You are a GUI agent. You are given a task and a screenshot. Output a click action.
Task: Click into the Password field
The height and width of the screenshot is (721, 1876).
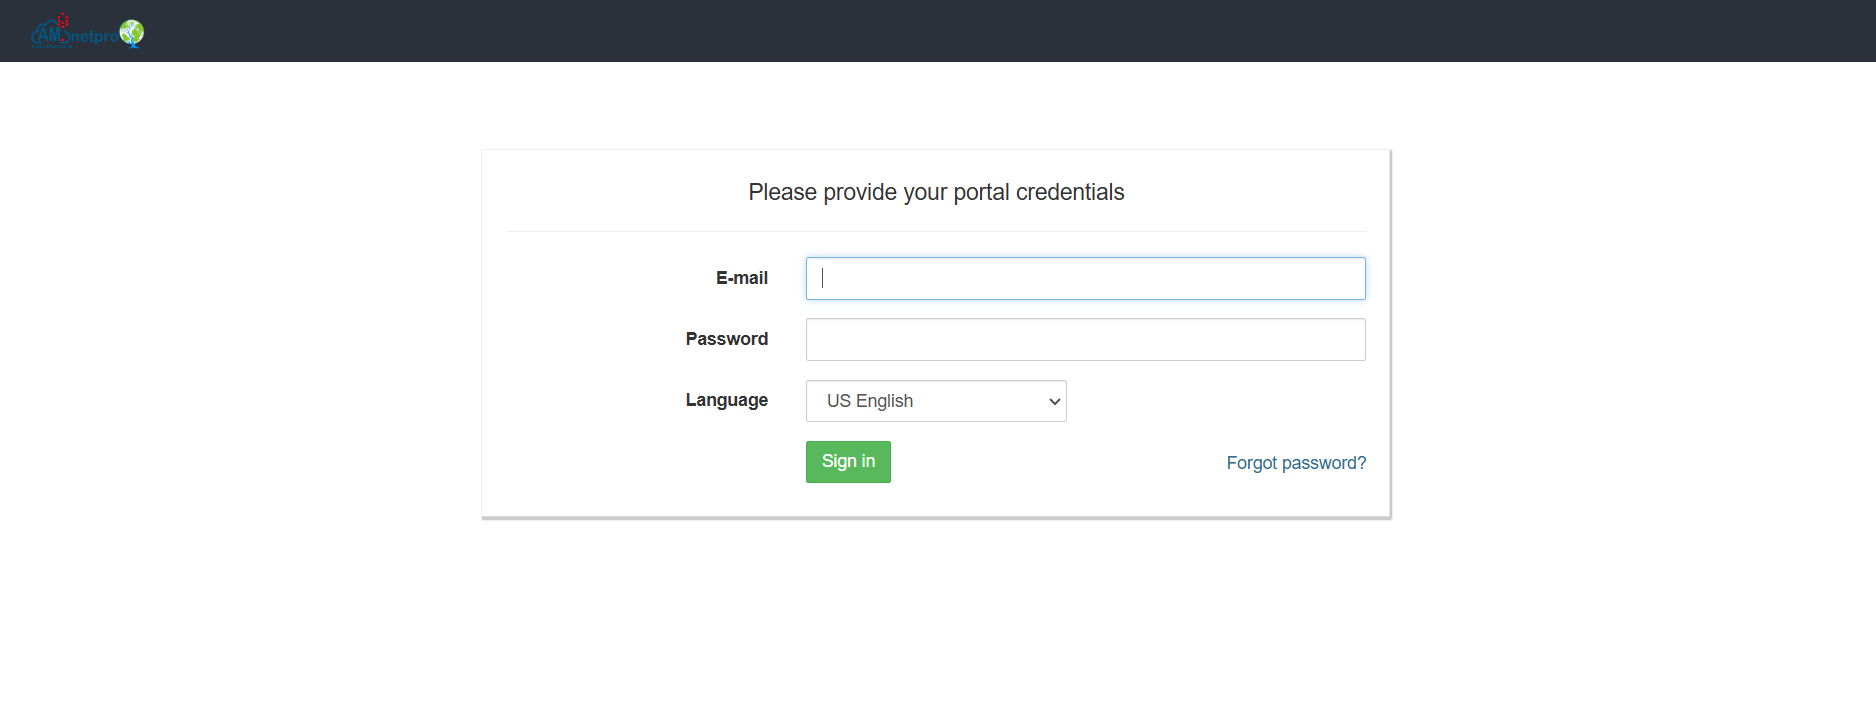click(x=1085, y=340)
